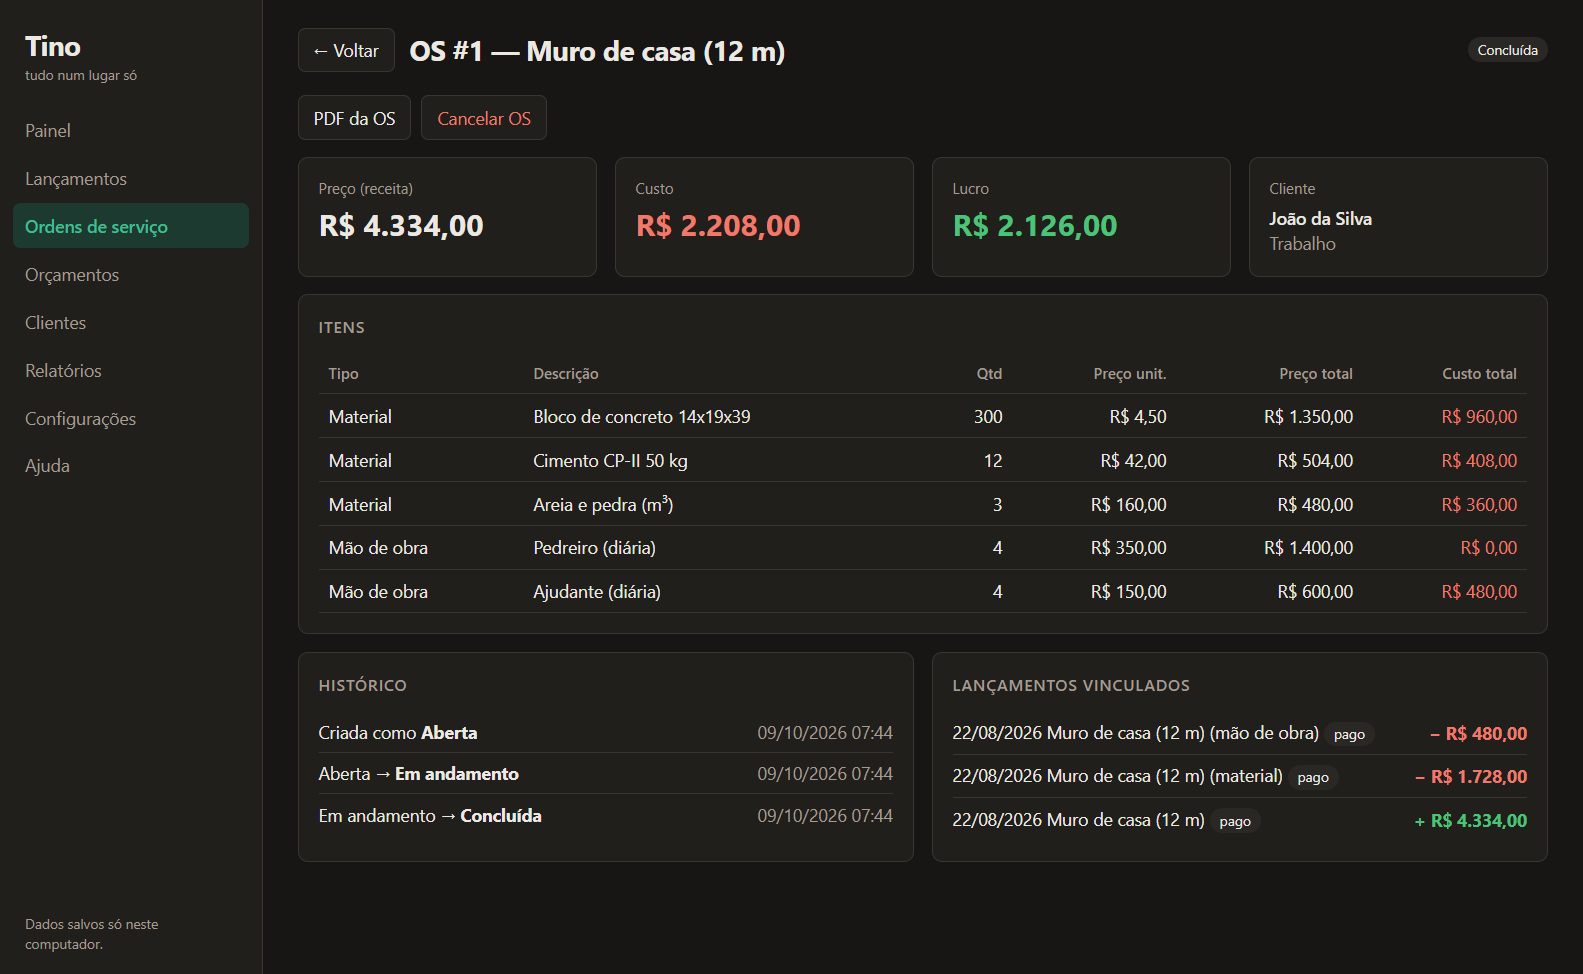The height and width of the screenshot is (974, 1583).
Task: Open the mão de obra linked entry
Action: click(x=1239, y=733)
